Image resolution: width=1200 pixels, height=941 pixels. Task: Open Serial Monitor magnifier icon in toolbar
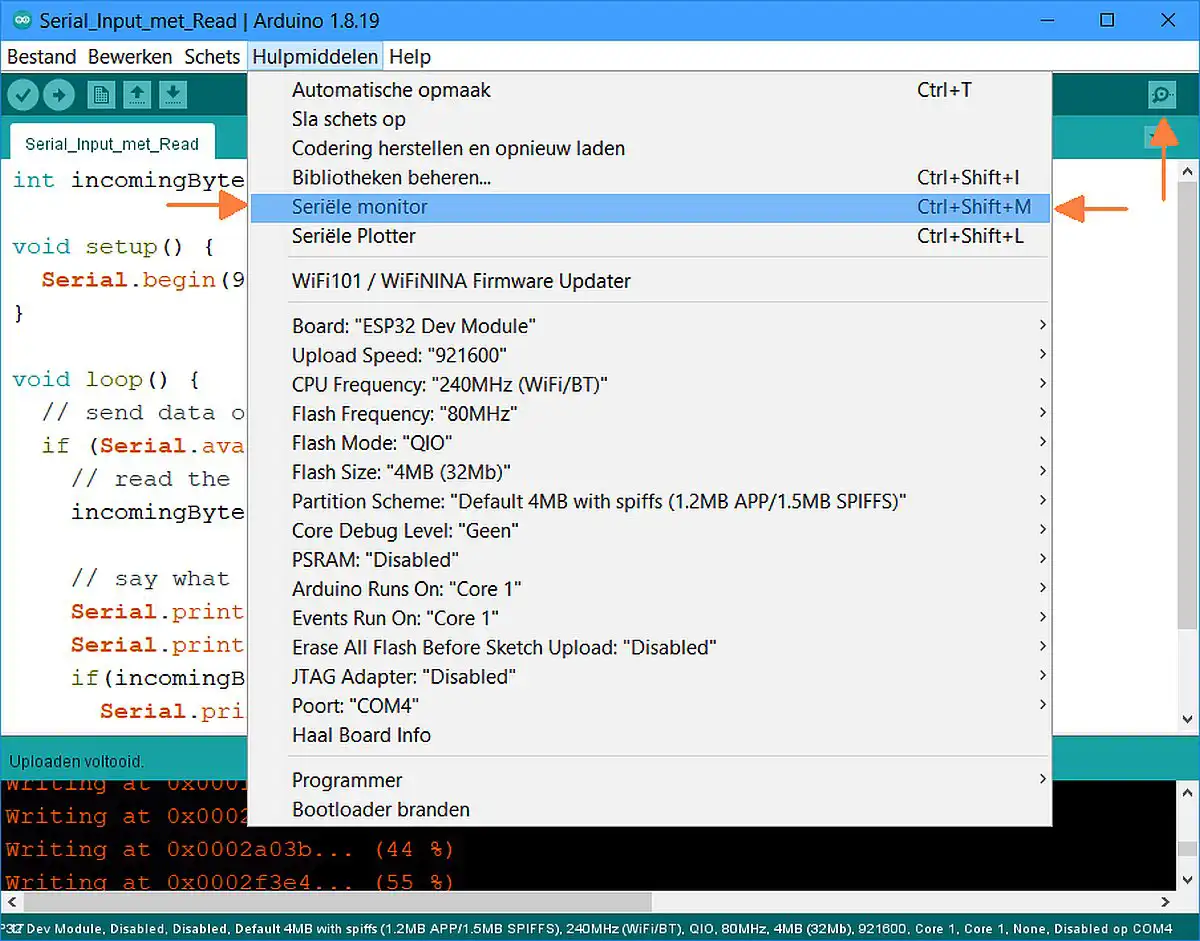[x=1161, y=95]
